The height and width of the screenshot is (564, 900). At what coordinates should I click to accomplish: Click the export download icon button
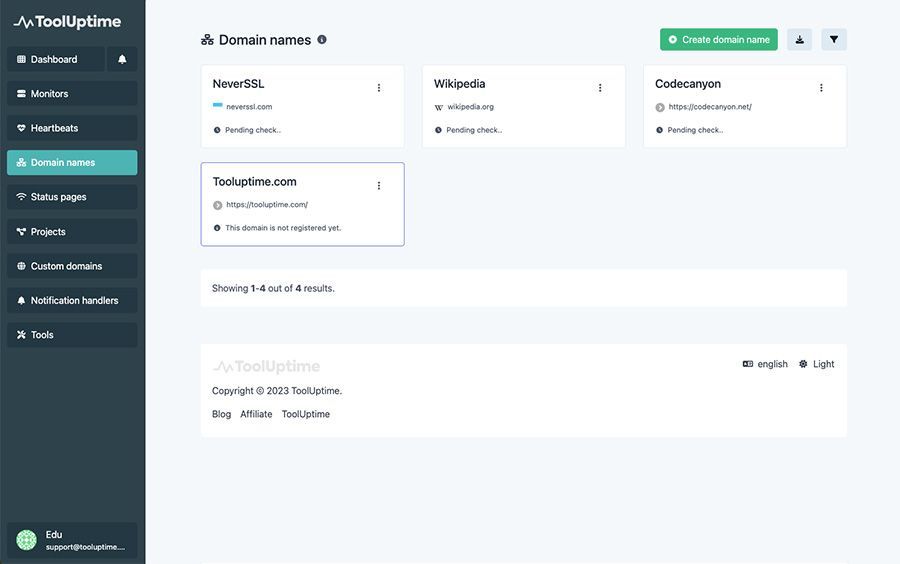click(x=800, y=40)
